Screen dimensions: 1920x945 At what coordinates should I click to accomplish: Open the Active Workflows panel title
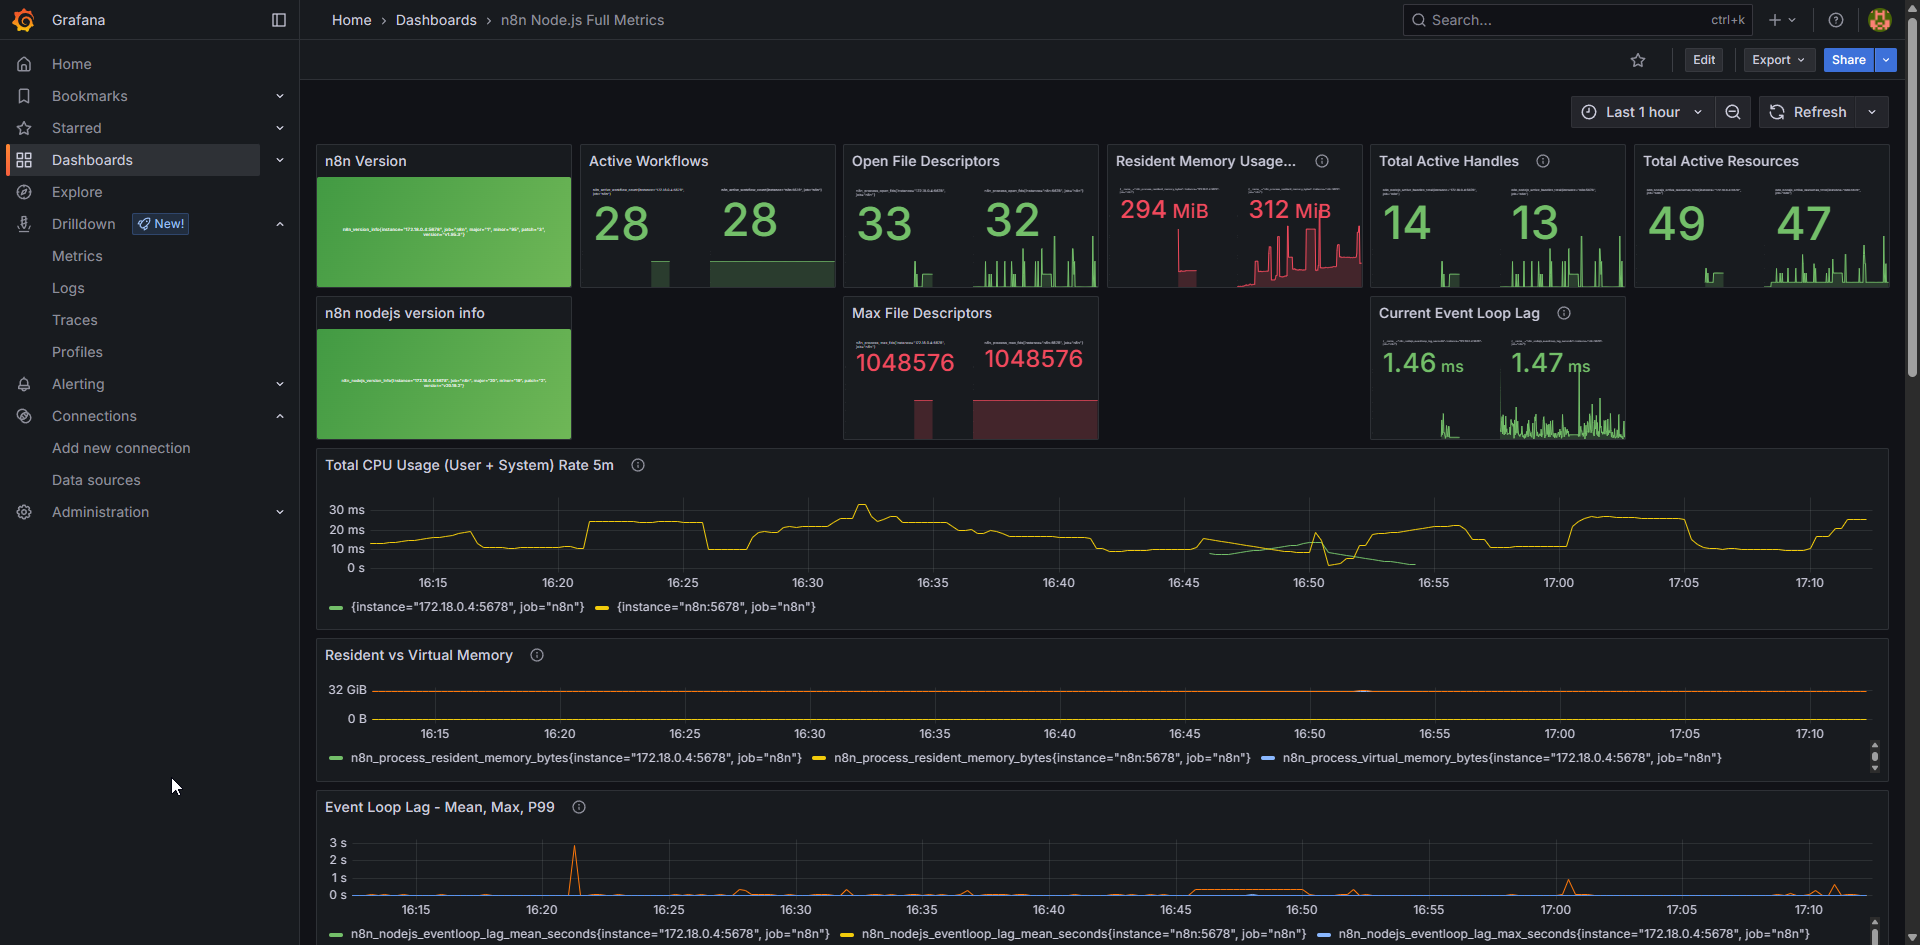point(648,161)
